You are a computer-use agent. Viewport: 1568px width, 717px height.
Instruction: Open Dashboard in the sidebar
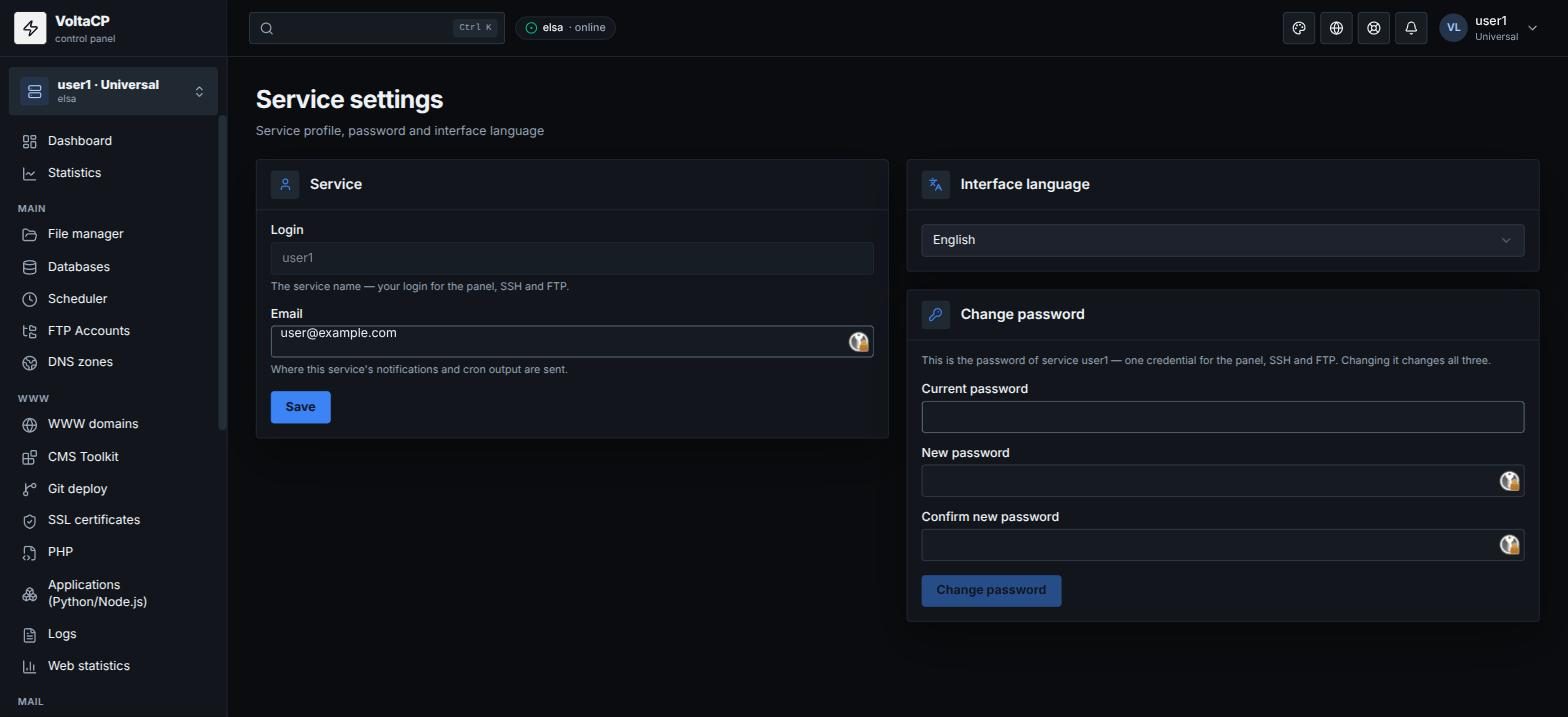click(x=113, y=141)
